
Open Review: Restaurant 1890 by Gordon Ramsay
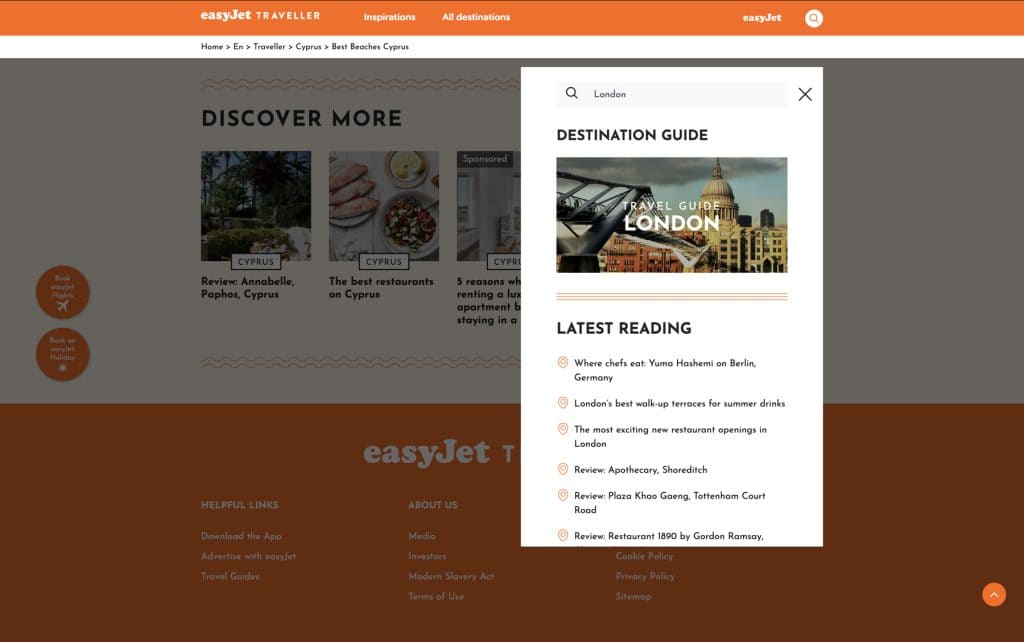click(669, 536)
